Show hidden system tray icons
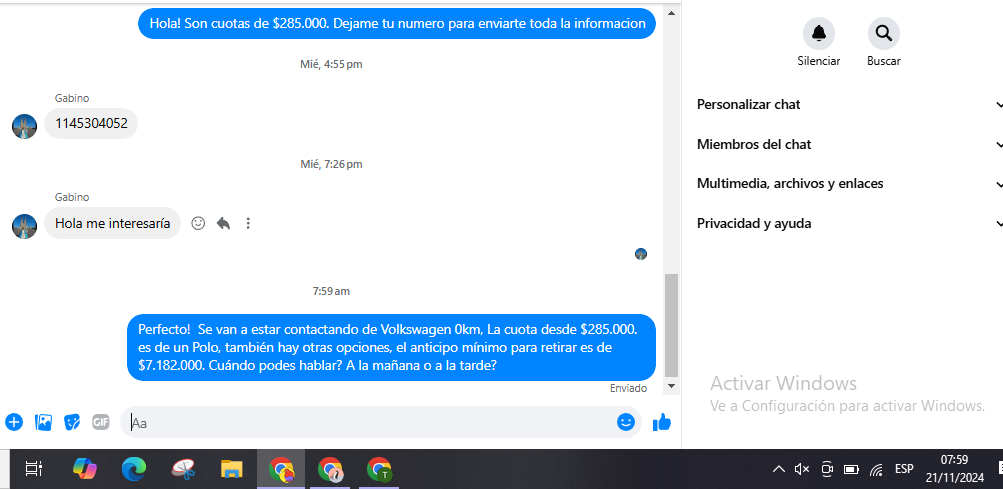 [x=778, y=469]
